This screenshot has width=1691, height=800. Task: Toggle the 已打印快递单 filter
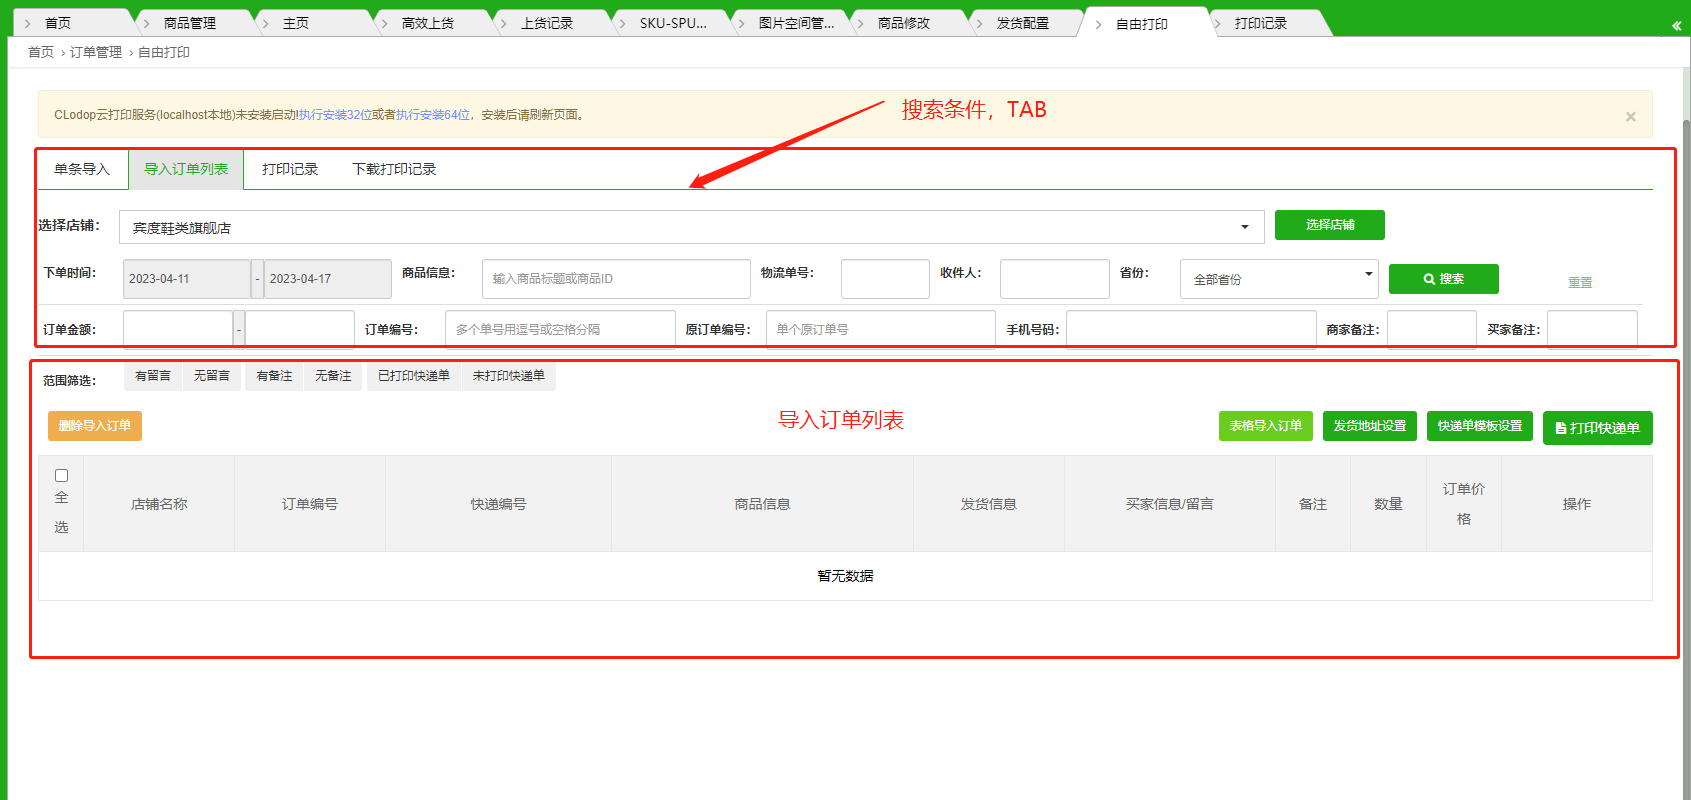pyautogui.click(x=413, y=376)
